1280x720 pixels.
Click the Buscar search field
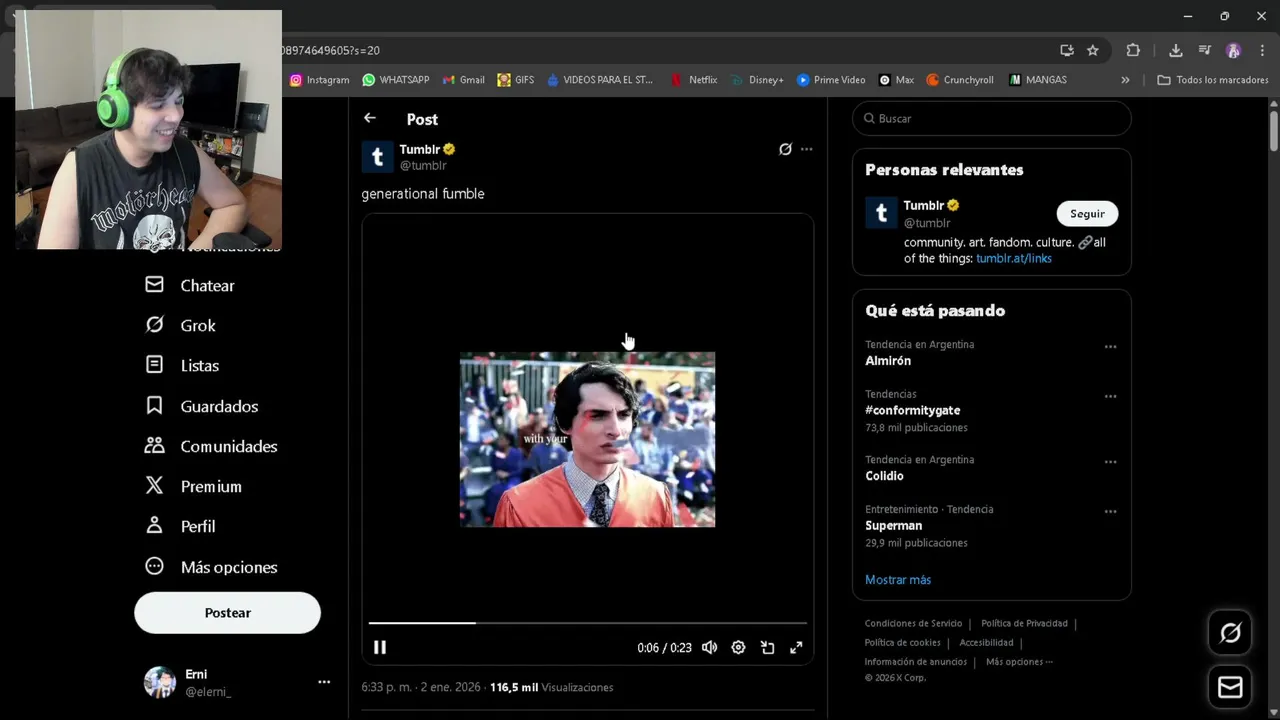click(x=991, y=118)
